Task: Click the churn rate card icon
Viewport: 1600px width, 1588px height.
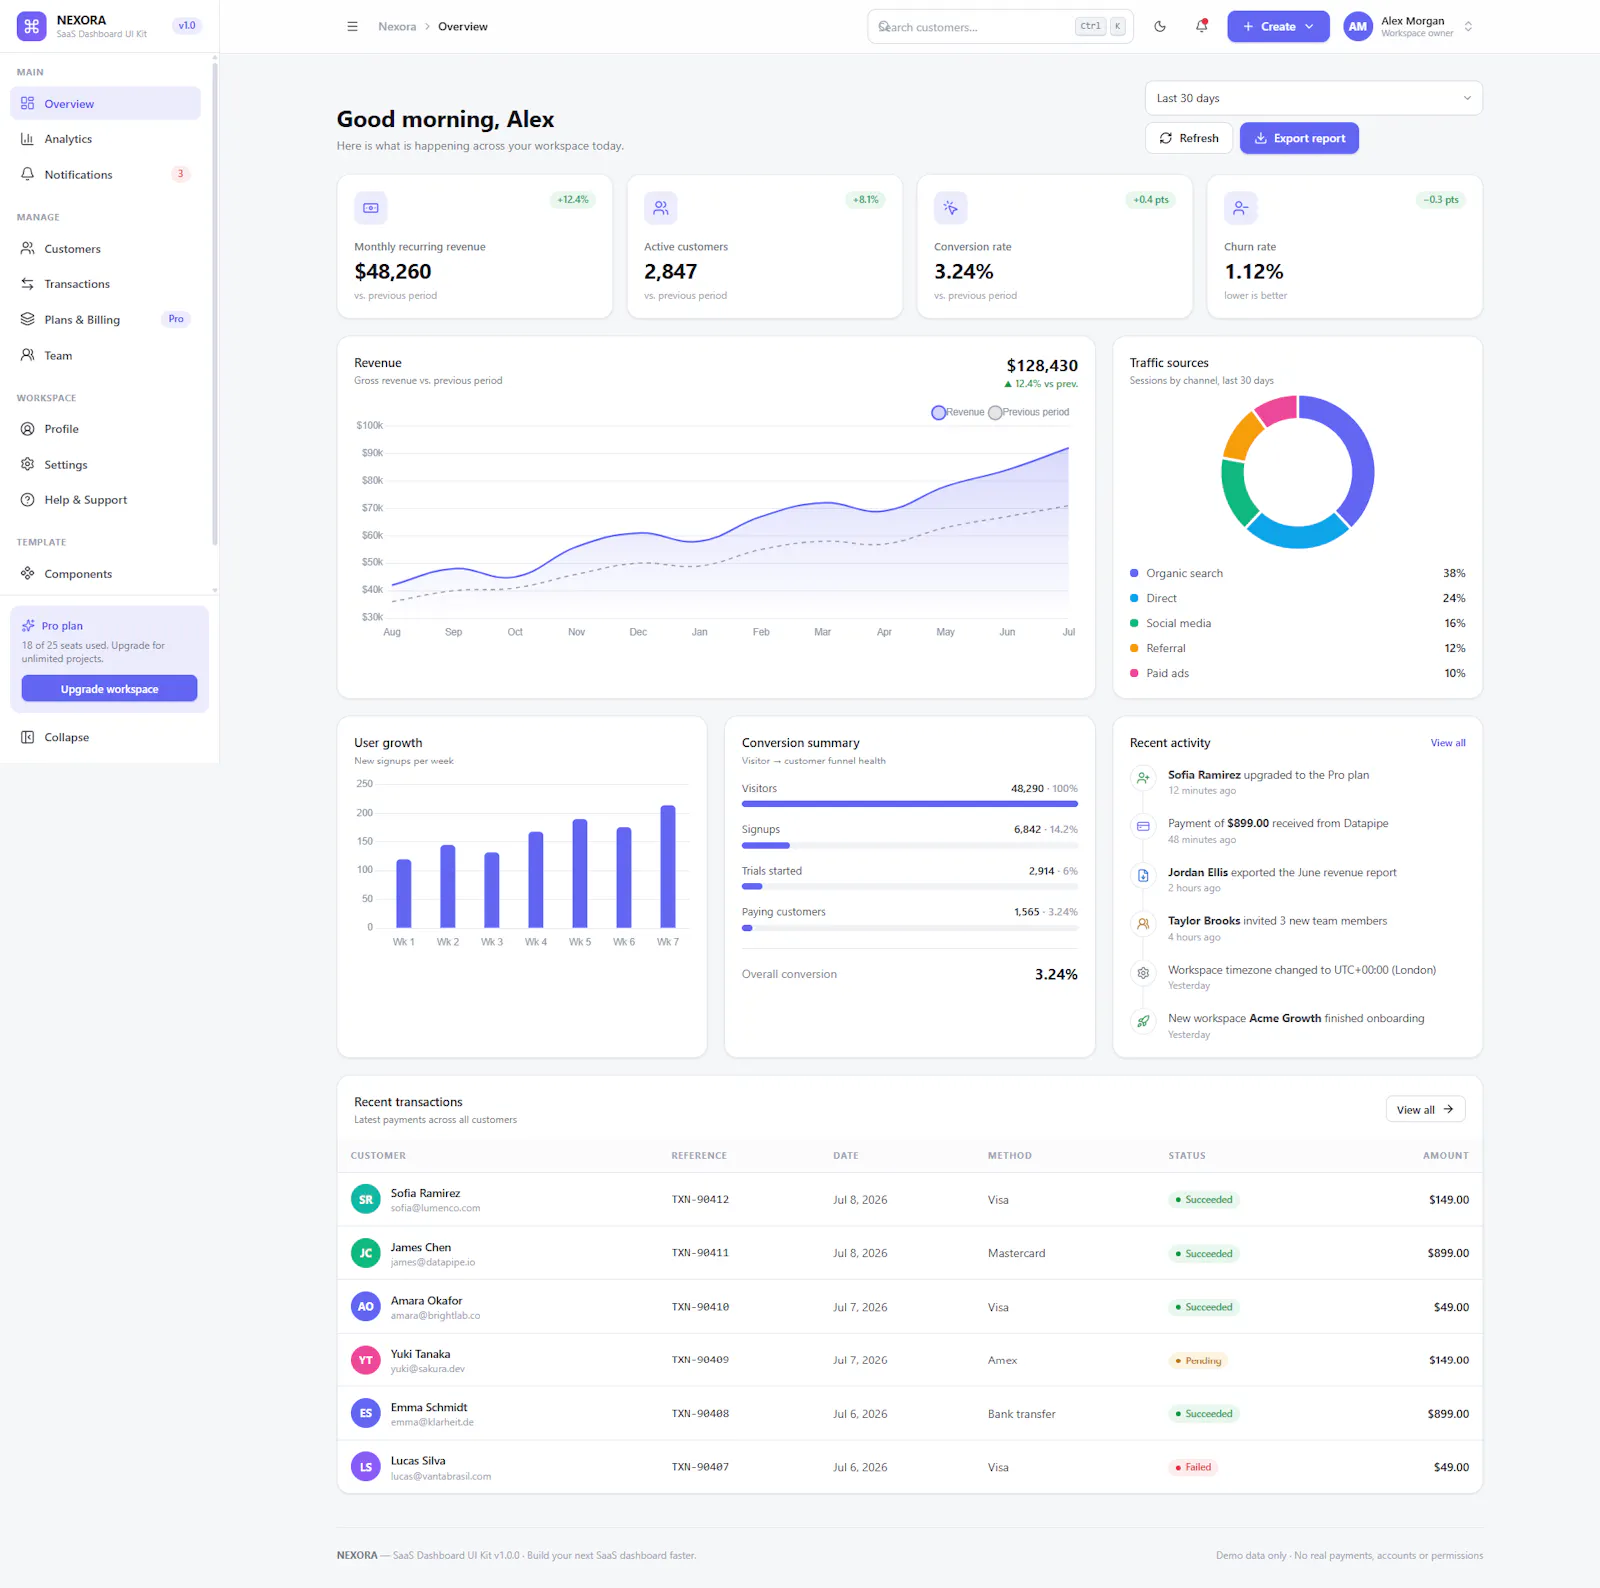Action: tap(1241, 208)
